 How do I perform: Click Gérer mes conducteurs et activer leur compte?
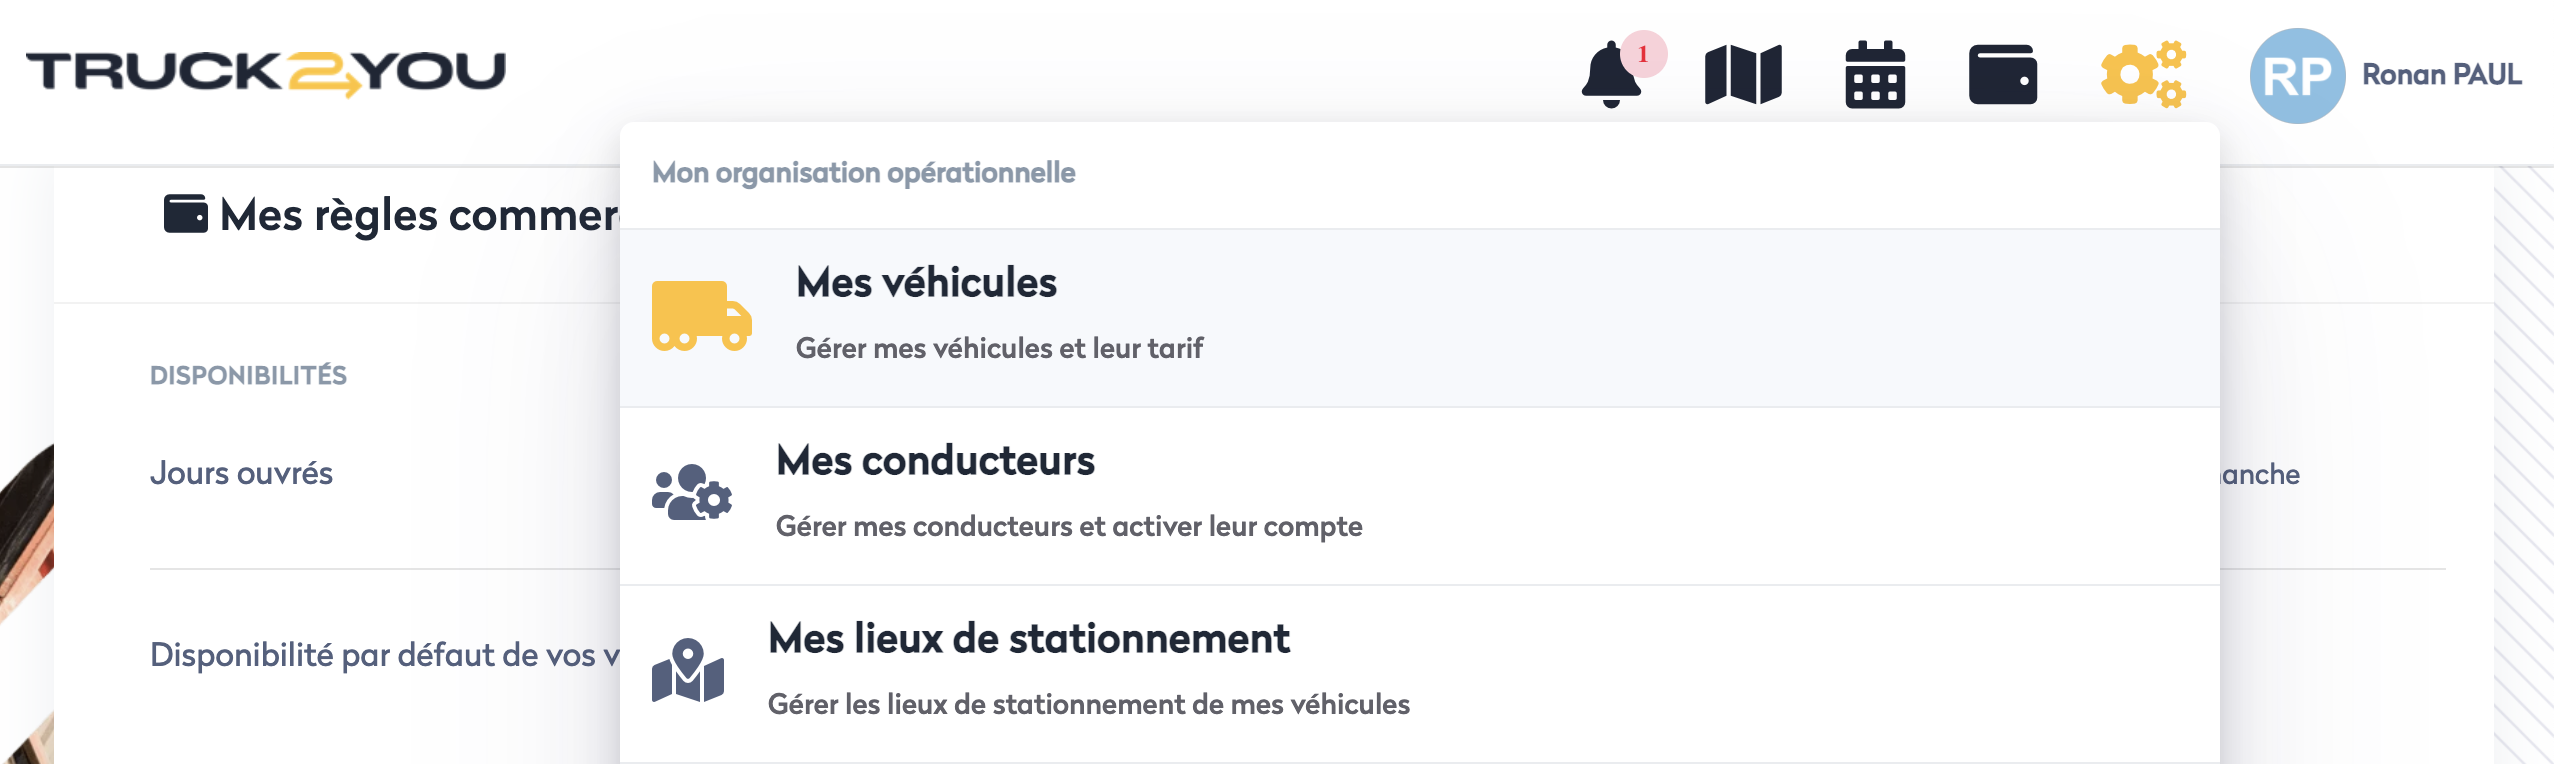[x=1068, y=526]
